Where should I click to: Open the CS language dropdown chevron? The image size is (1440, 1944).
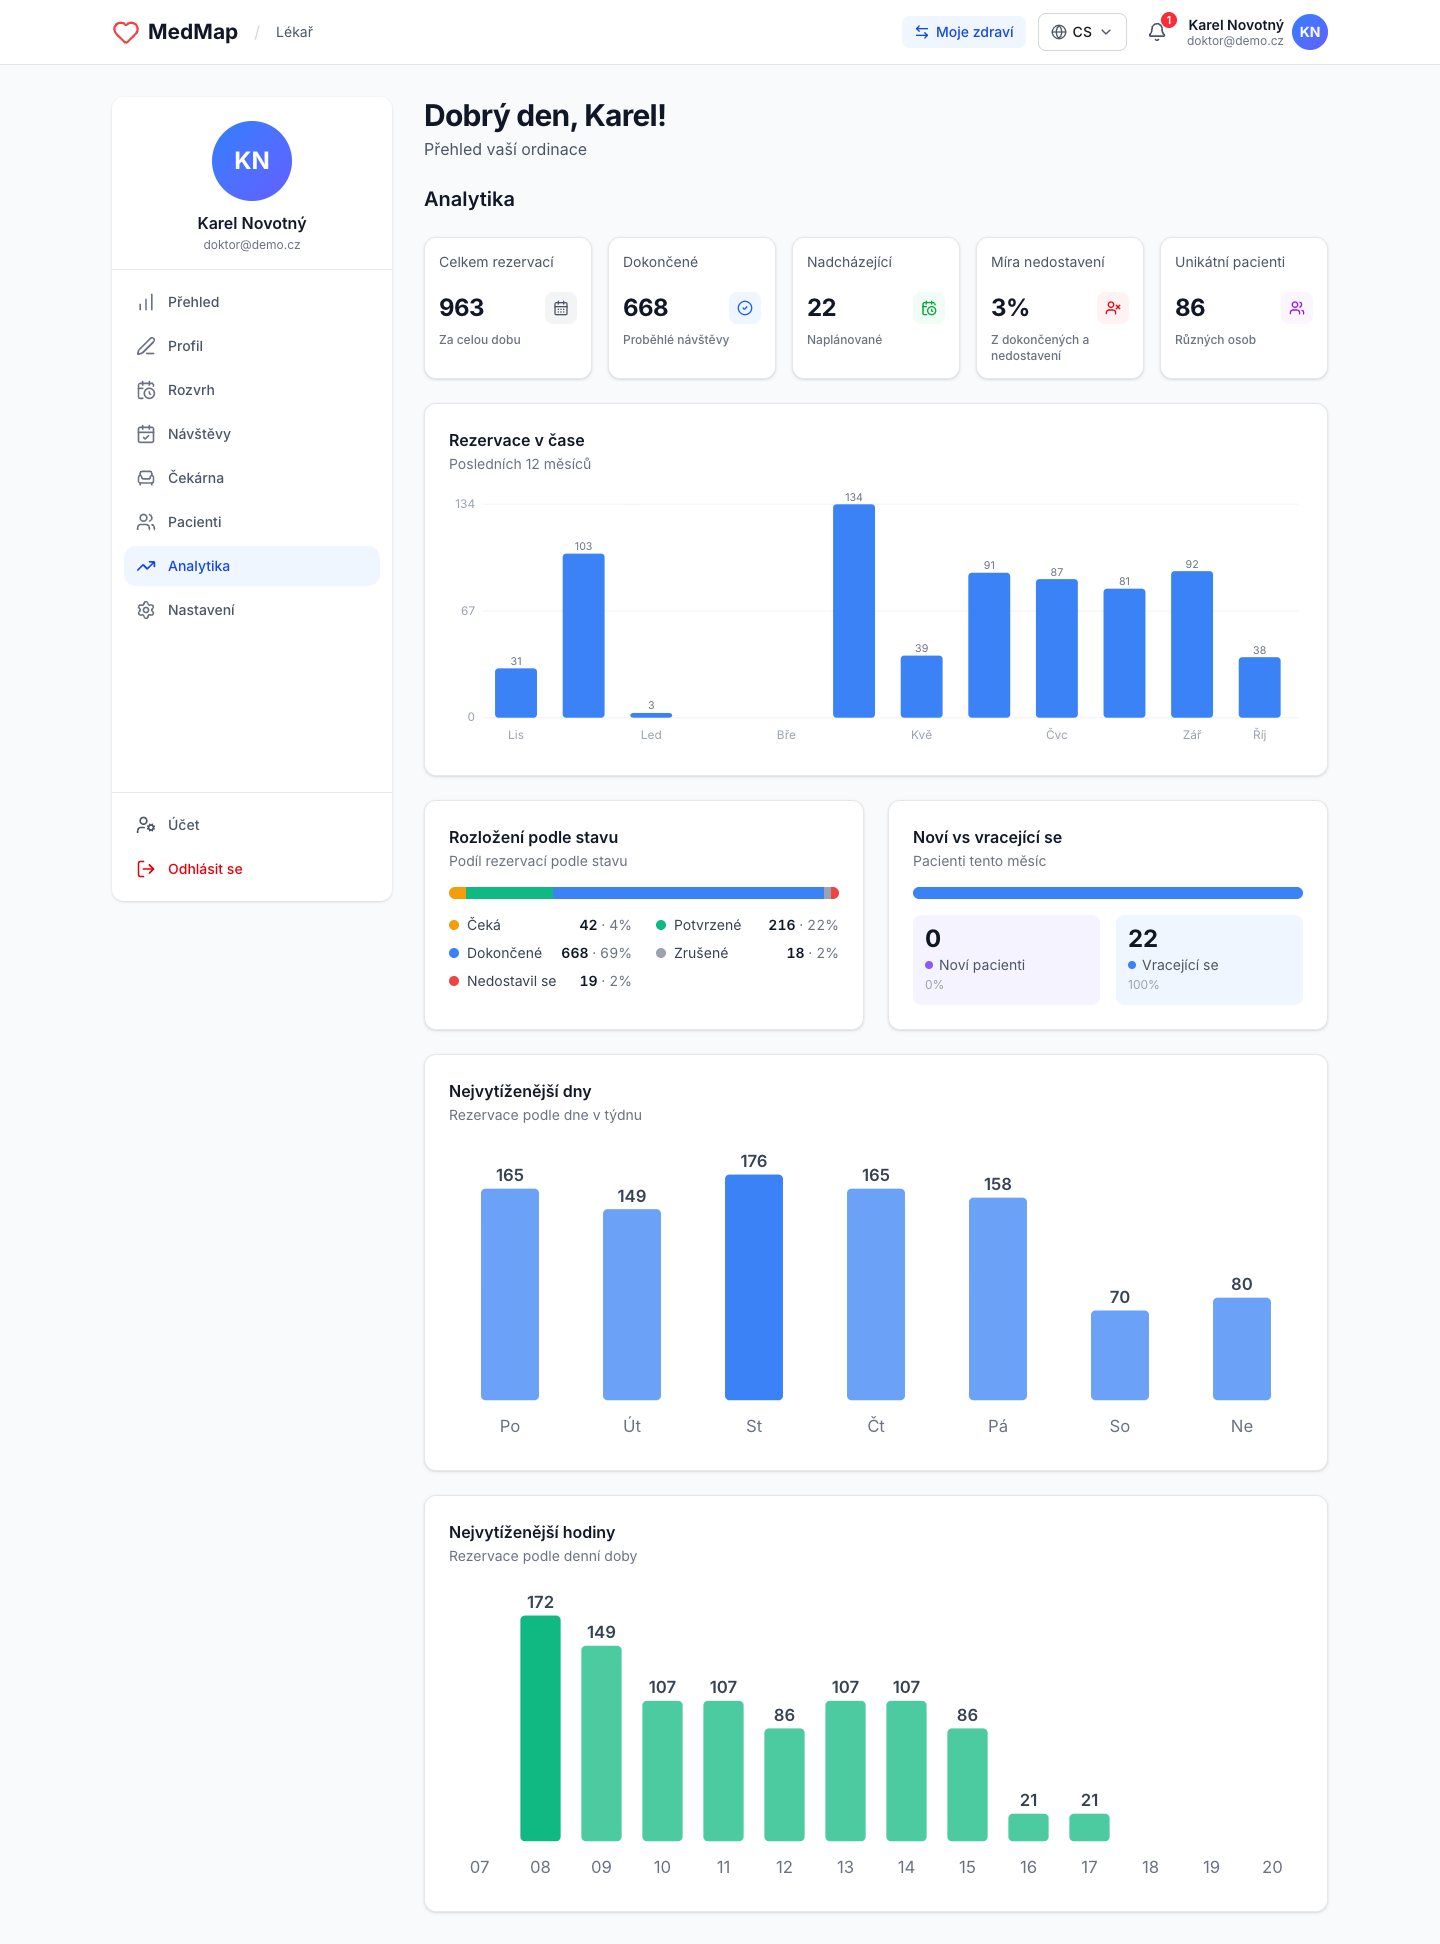[1106, 32]
